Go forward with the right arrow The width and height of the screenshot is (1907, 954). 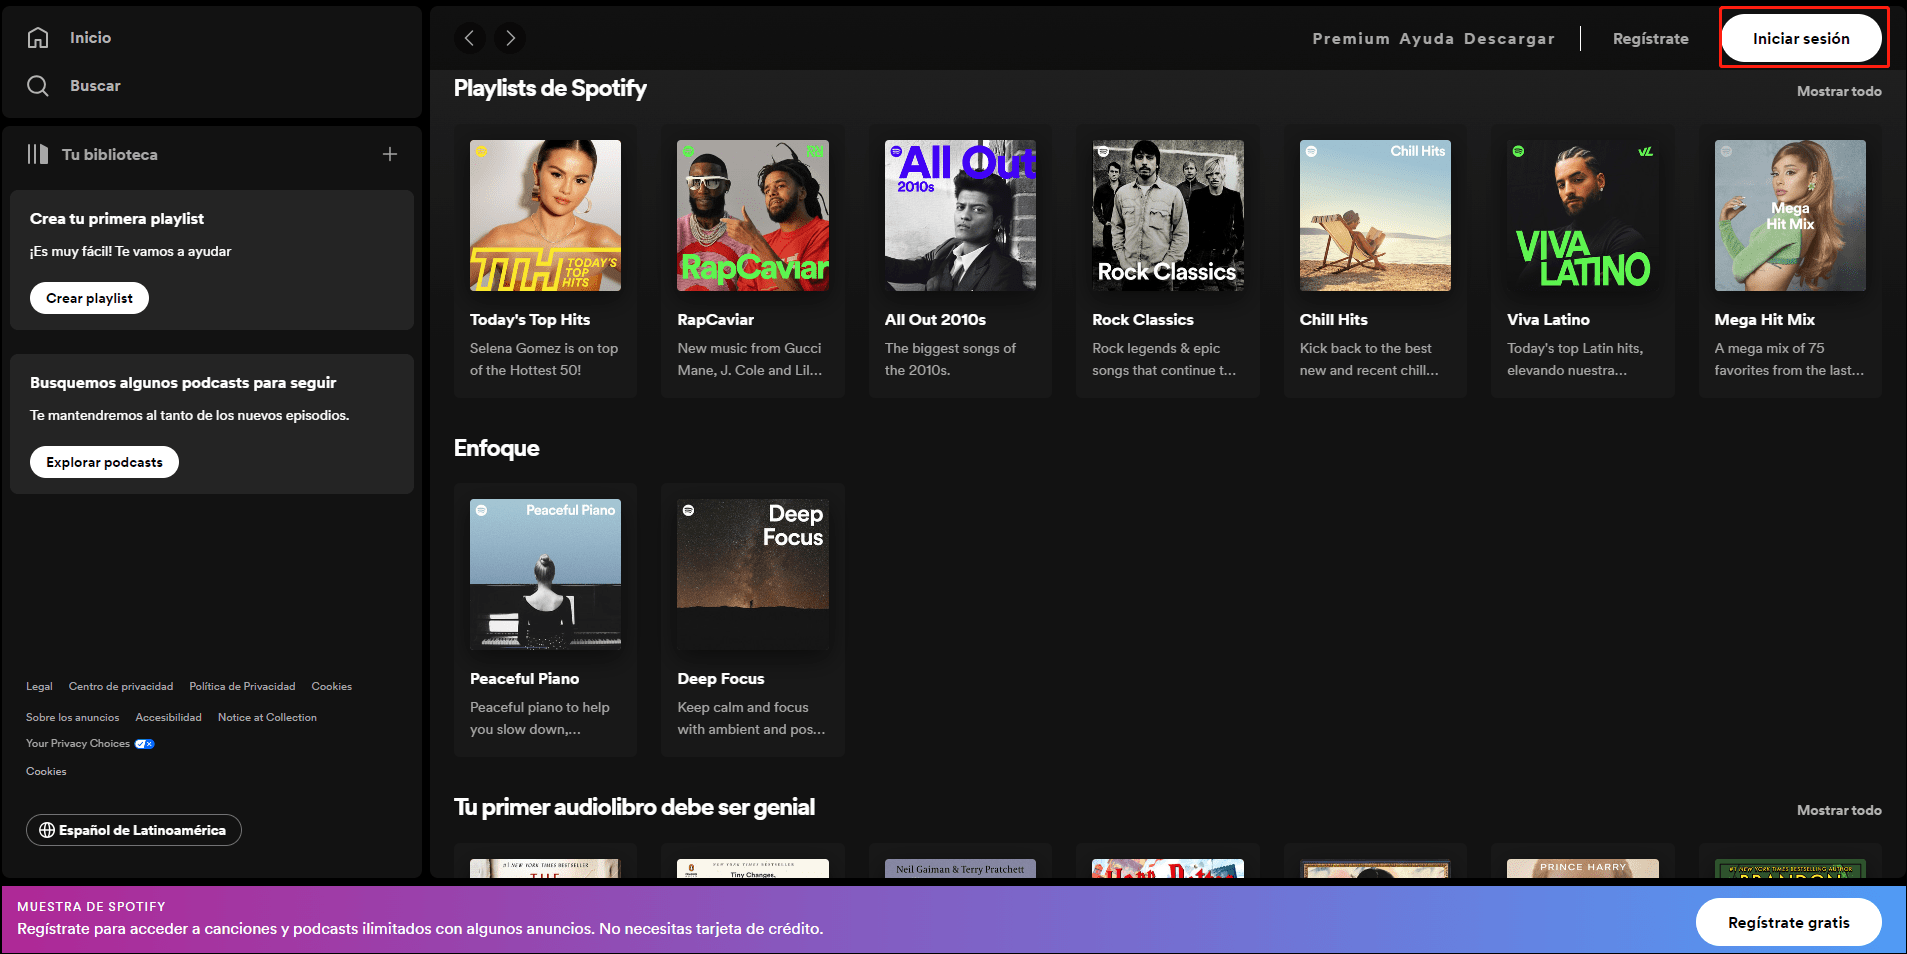(510, 38)
